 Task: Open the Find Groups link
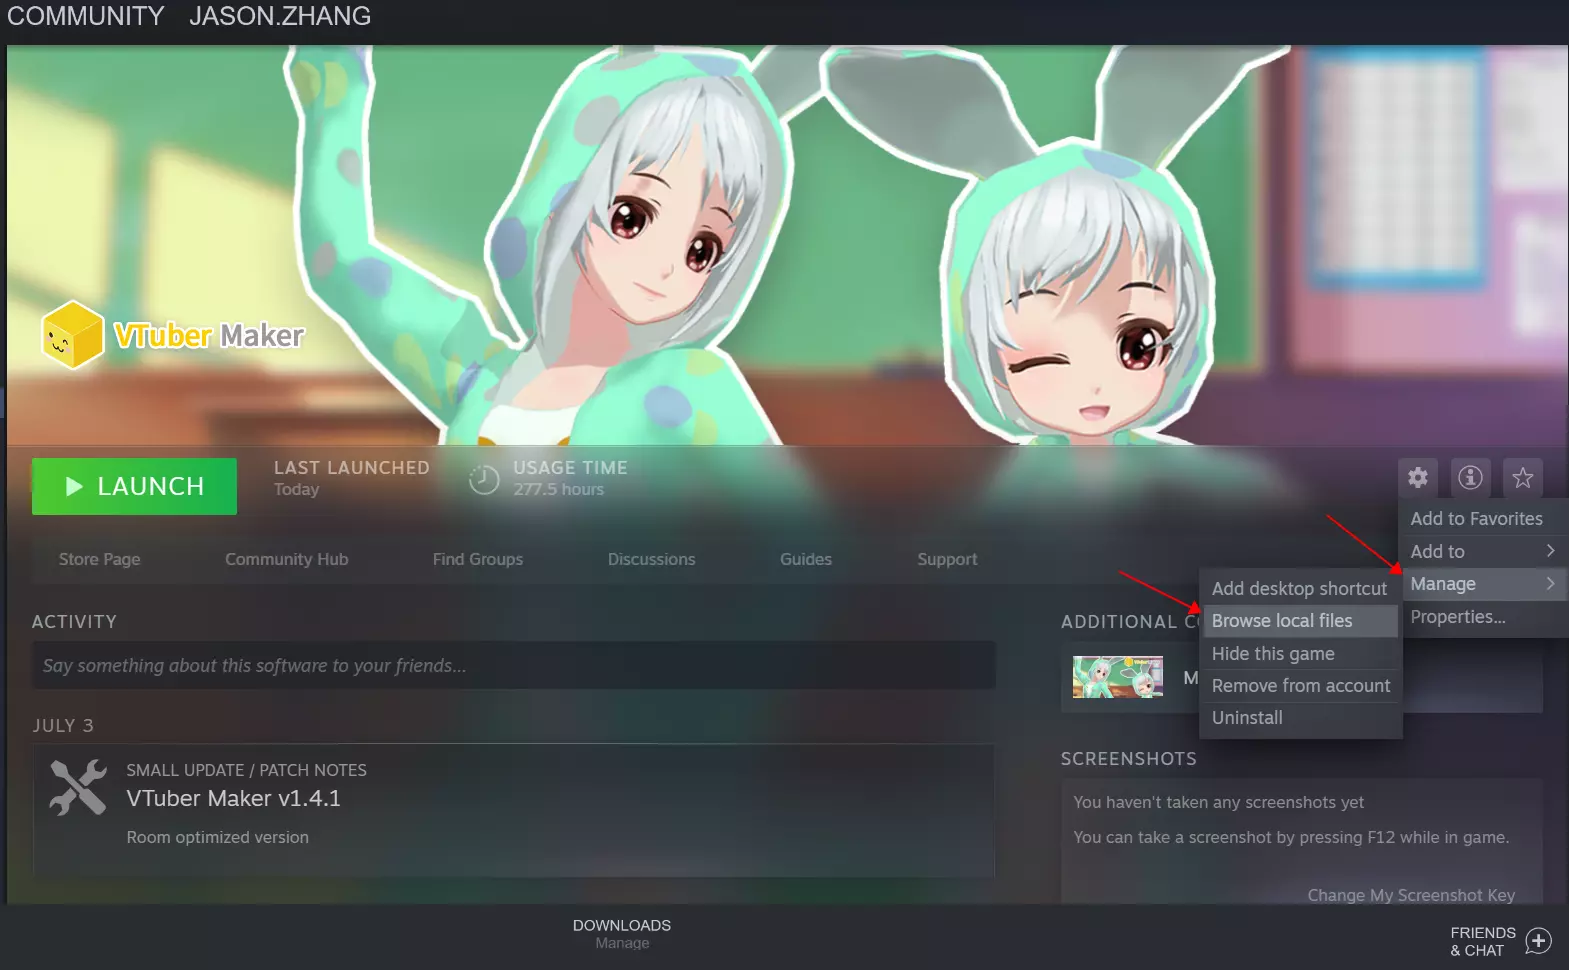coord(478,559)
